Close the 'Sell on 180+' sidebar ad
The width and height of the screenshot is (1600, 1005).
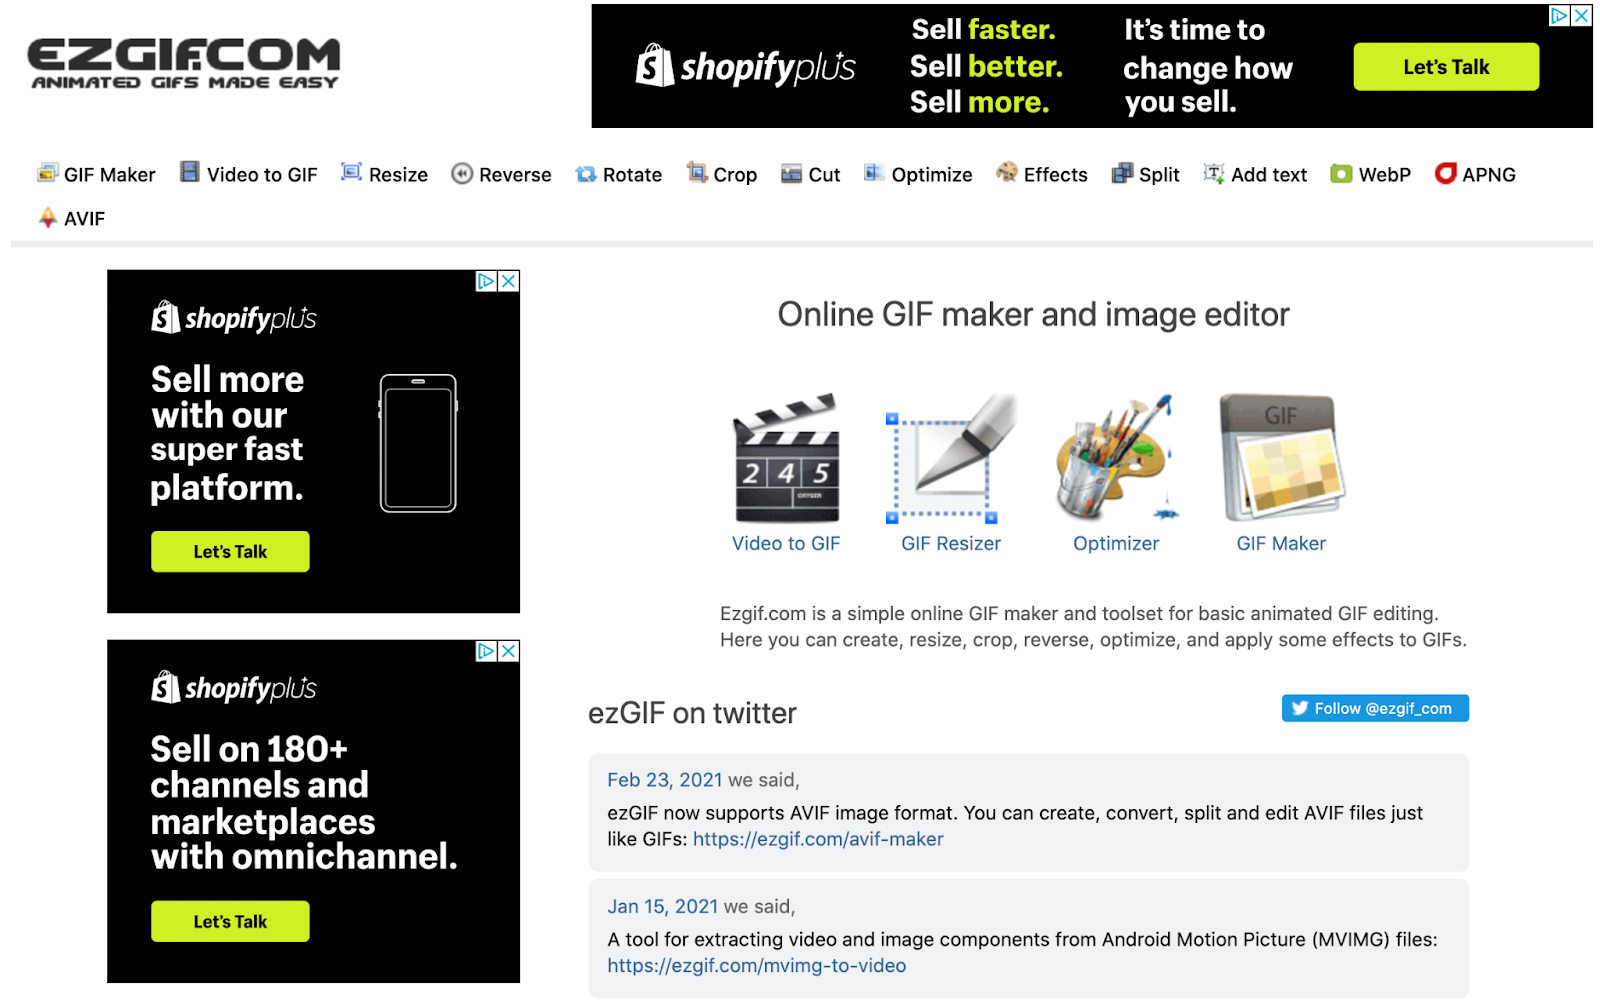(509, 651)
